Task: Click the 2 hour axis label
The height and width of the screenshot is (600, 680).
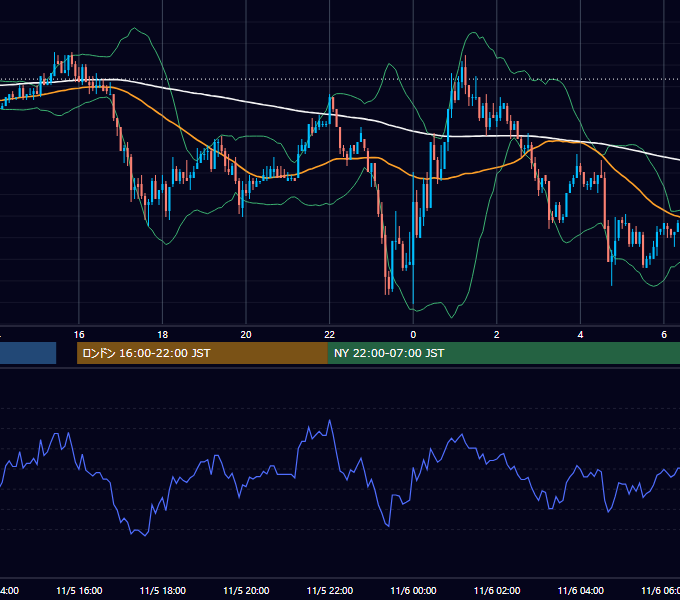Action: [497, 335]
